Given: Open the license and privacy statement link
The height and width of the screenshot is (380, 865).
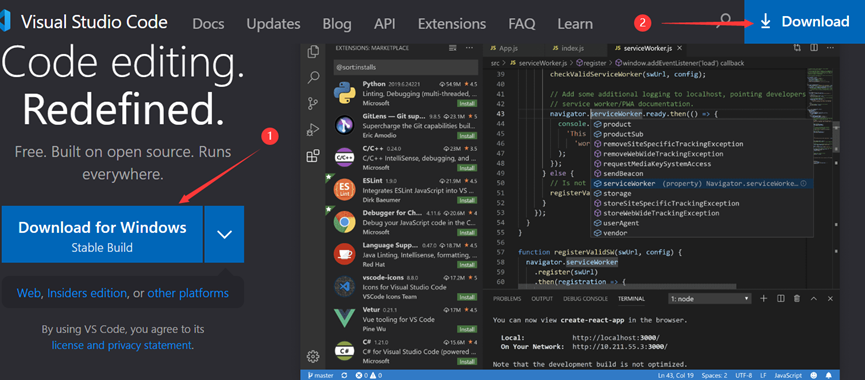Looking at the screenshot, I should click(121, 345).
